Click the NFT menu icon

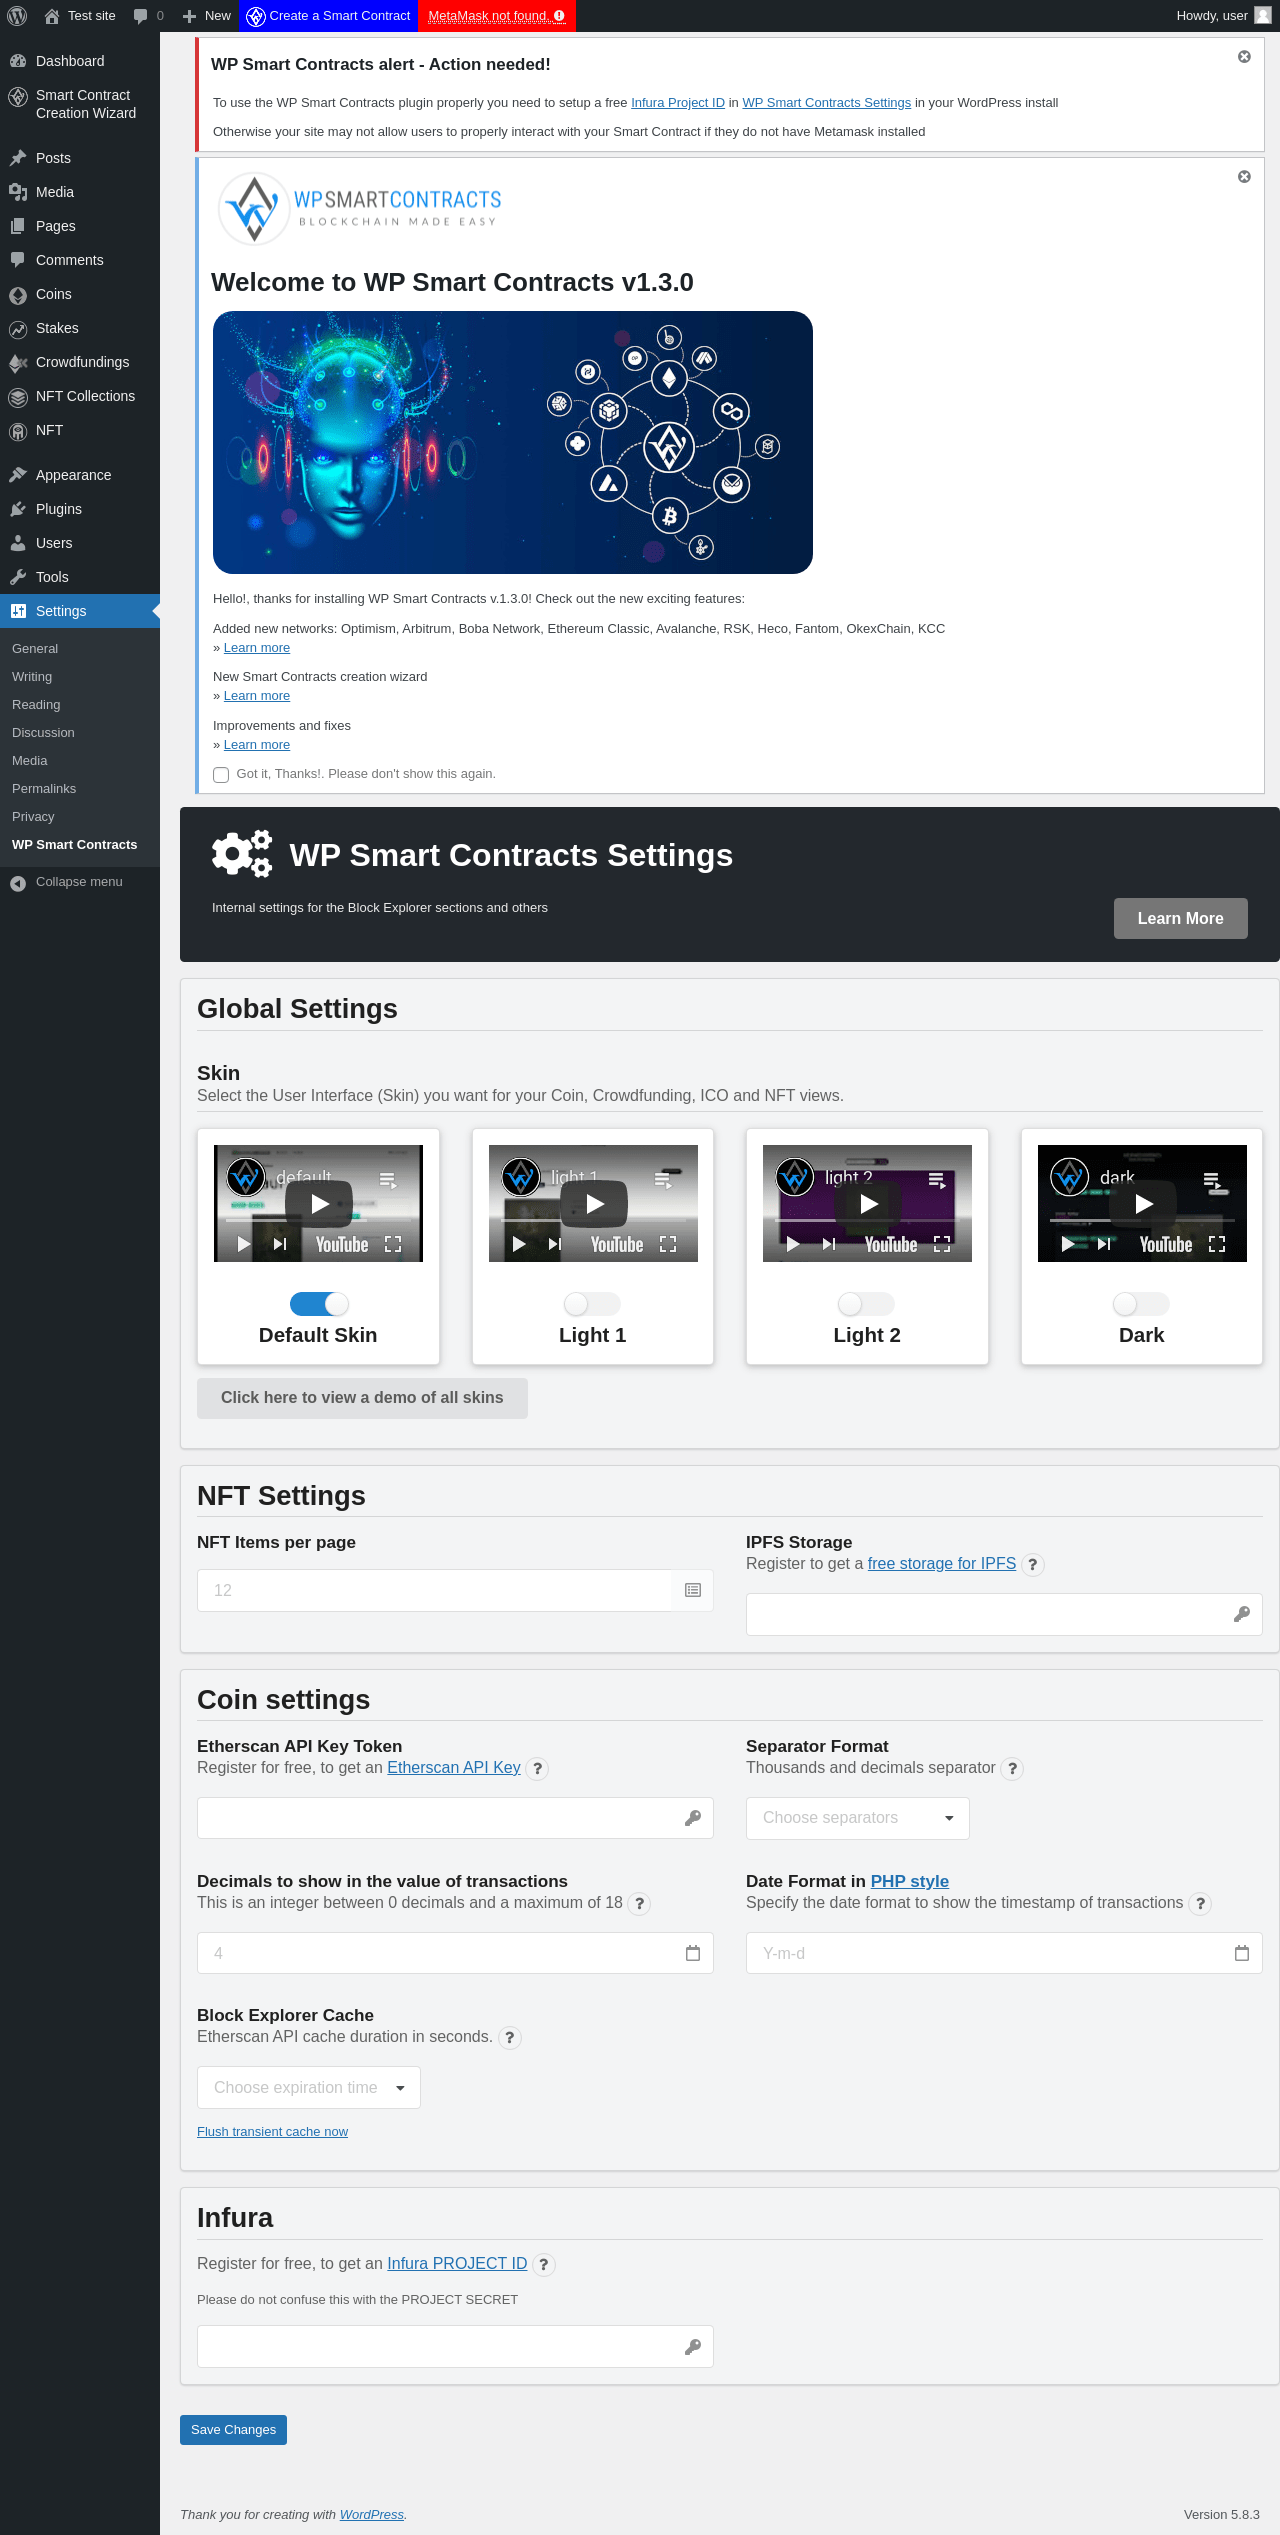(18, 431)
